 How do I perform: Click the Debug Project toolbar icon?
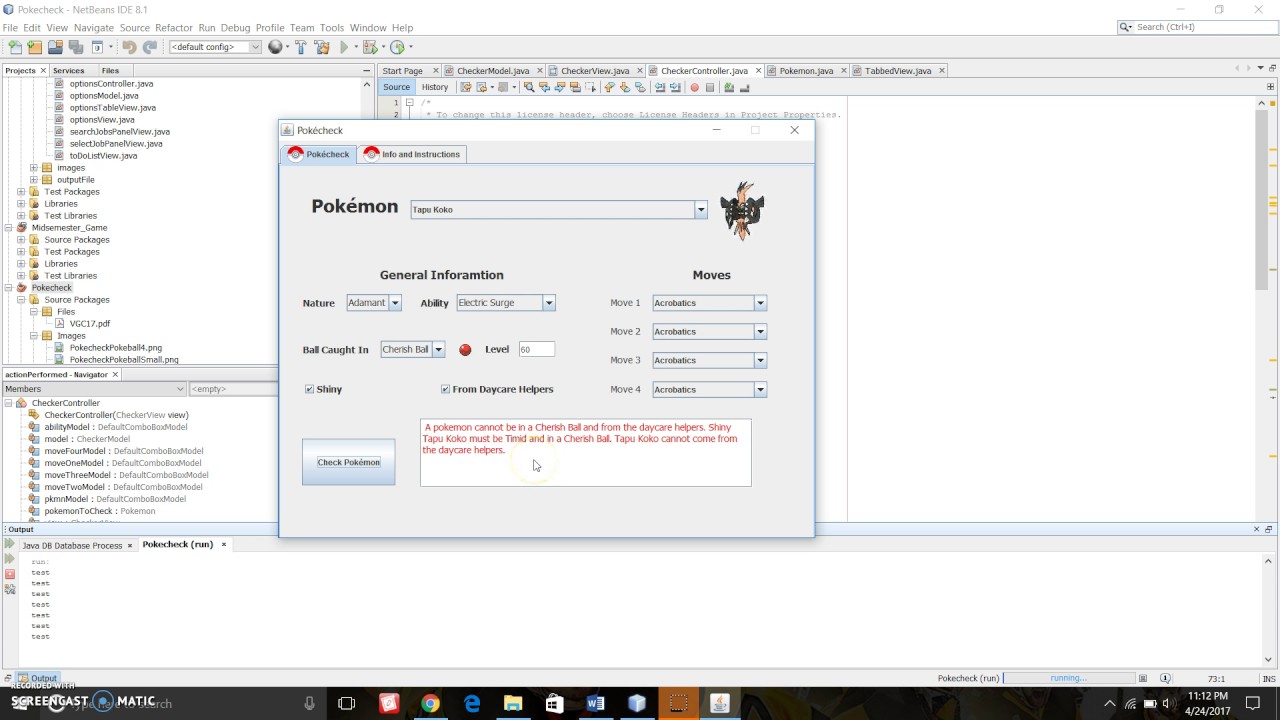pos(370,47)
